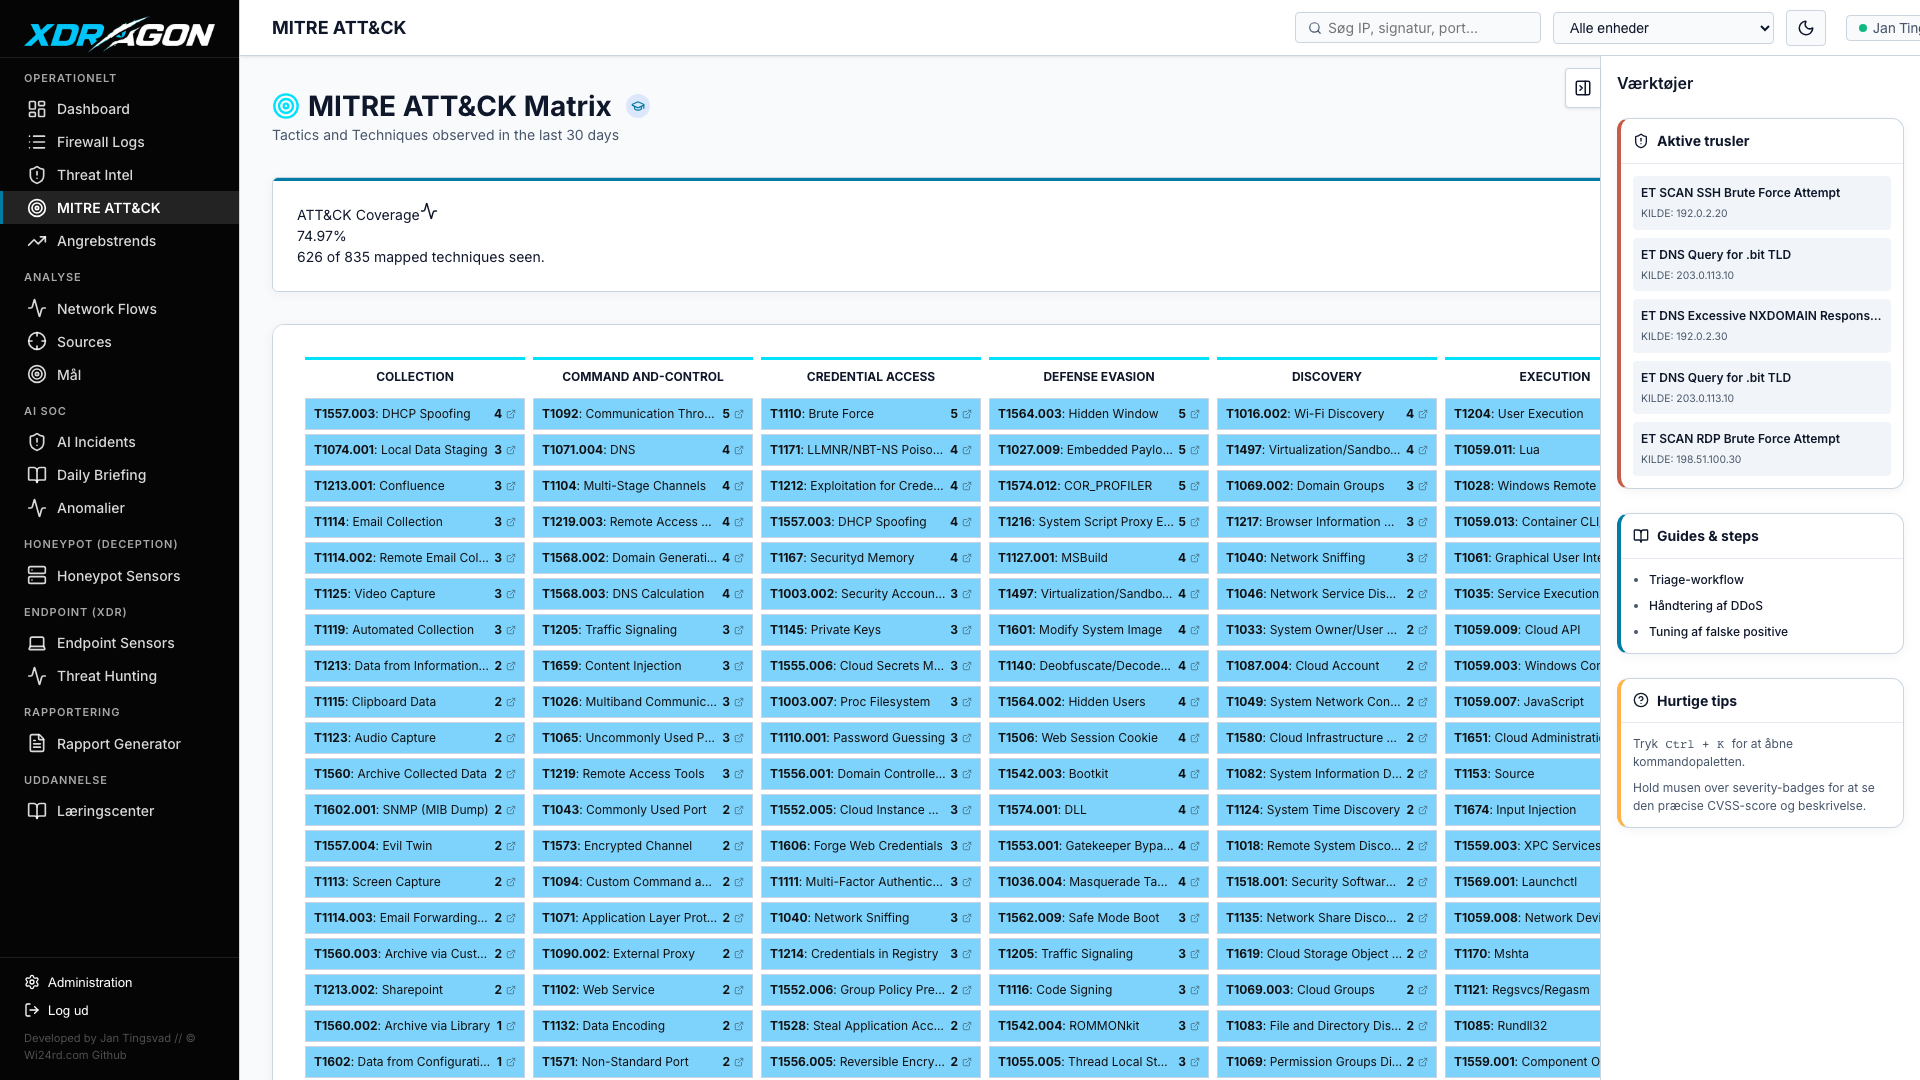Open the Dashboard page
The image size is (1920, 1080).
click(119, 109)
